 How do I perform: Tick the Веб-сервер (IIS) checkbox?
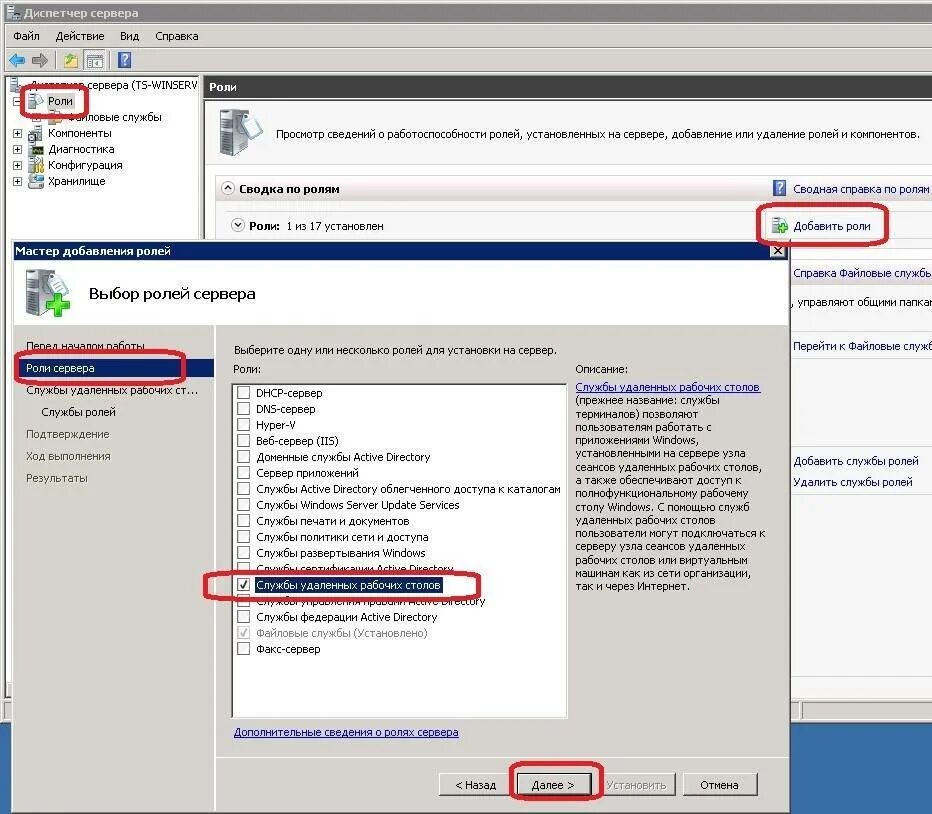[243, 441]
